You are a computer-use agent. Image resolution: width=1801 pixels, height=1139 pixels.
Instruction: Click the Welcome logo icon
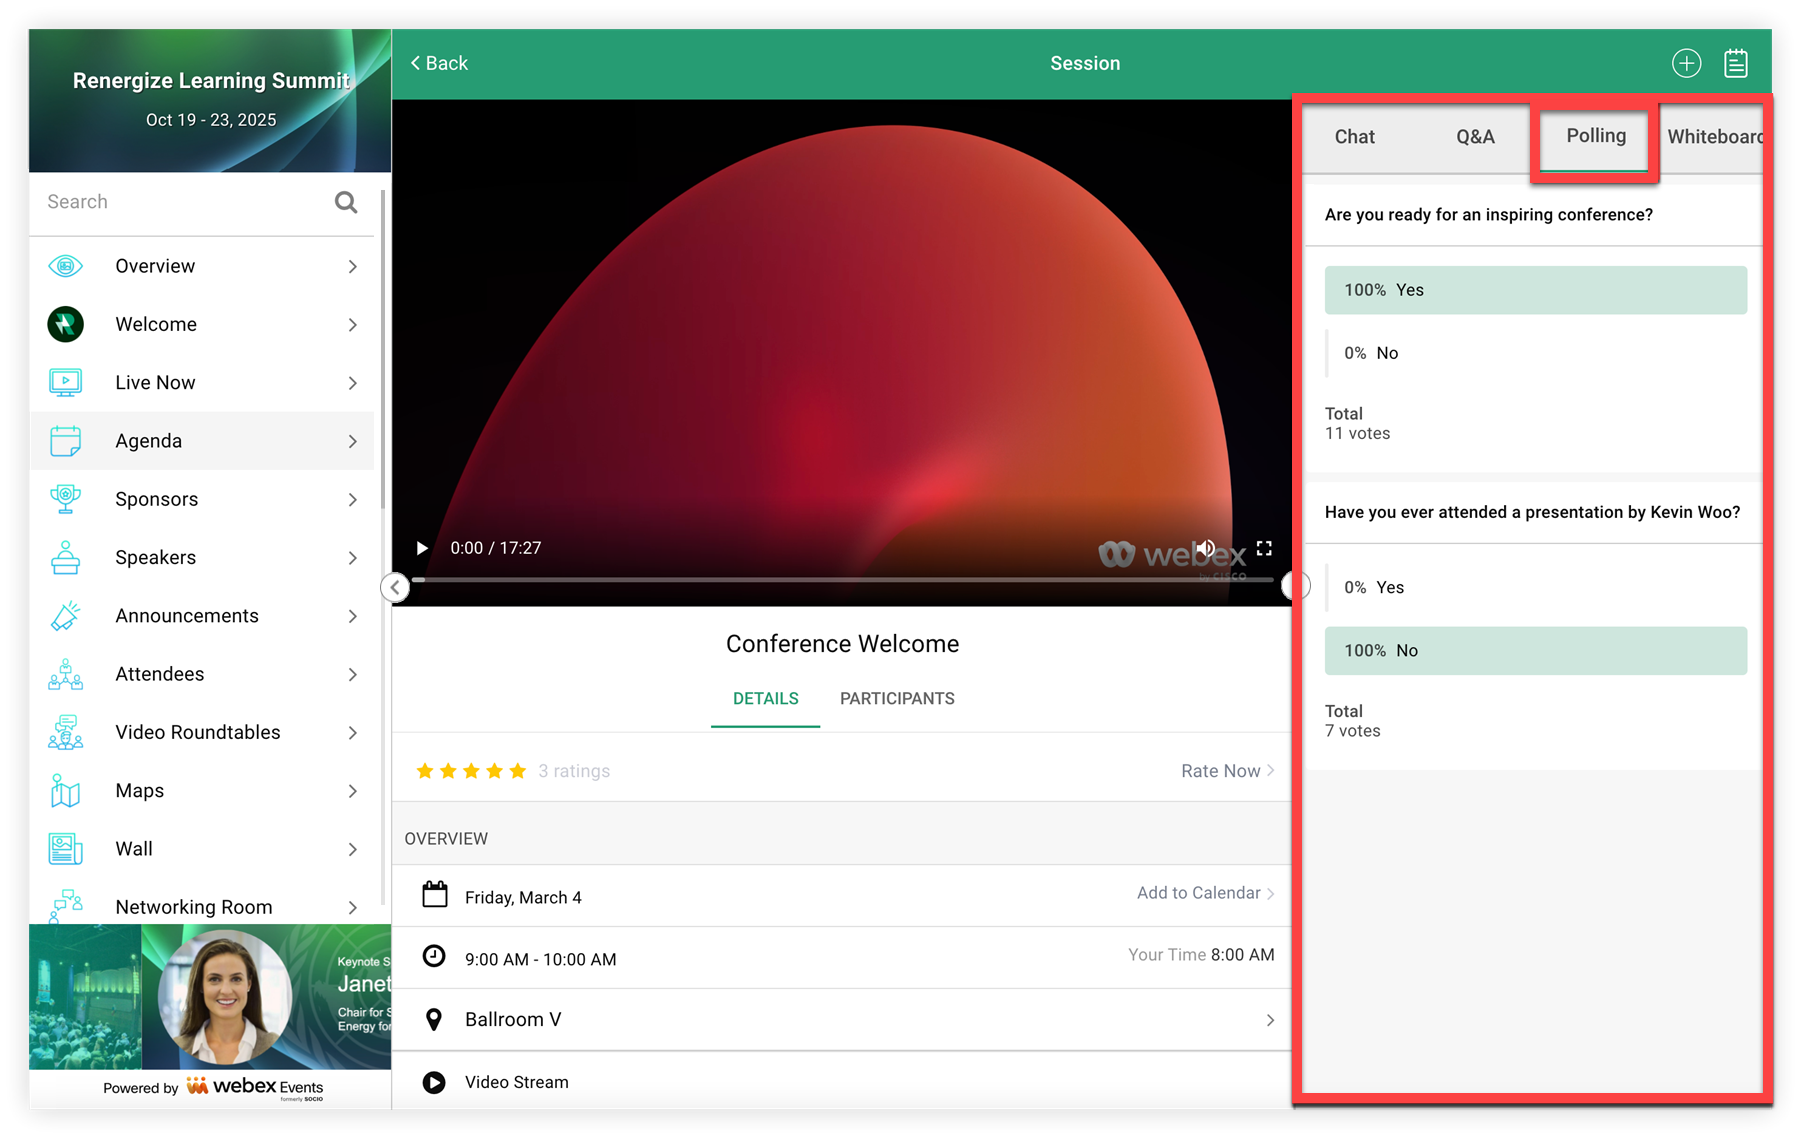(x=66, y=324)
